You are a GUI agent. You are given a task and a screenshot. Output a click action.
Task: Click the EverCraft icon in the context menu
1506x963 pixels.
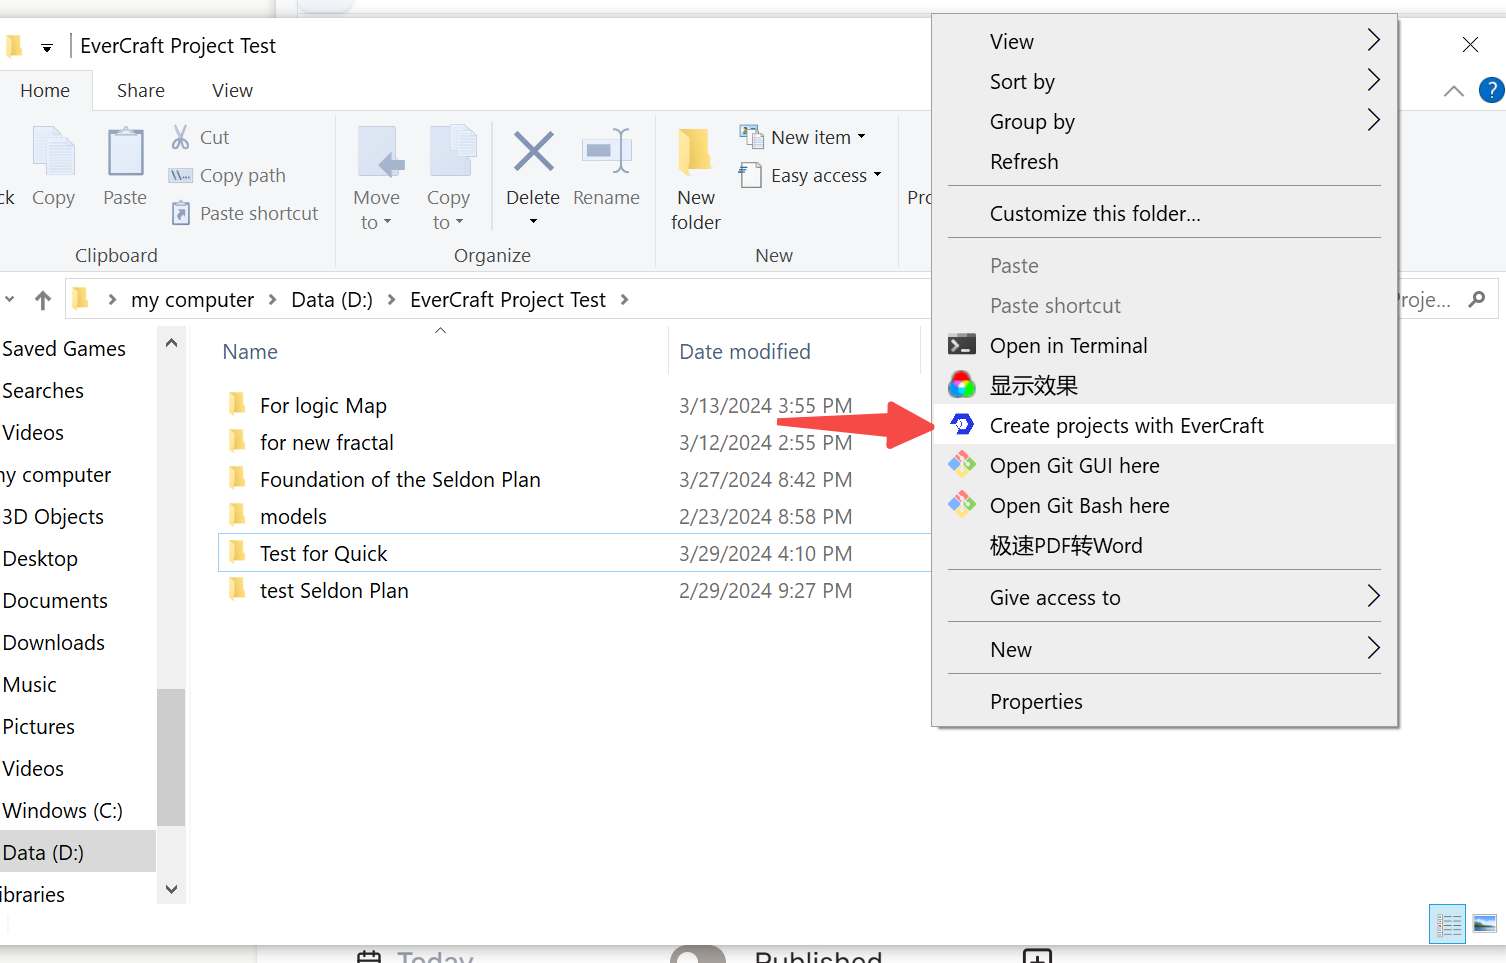pos(962,425)
